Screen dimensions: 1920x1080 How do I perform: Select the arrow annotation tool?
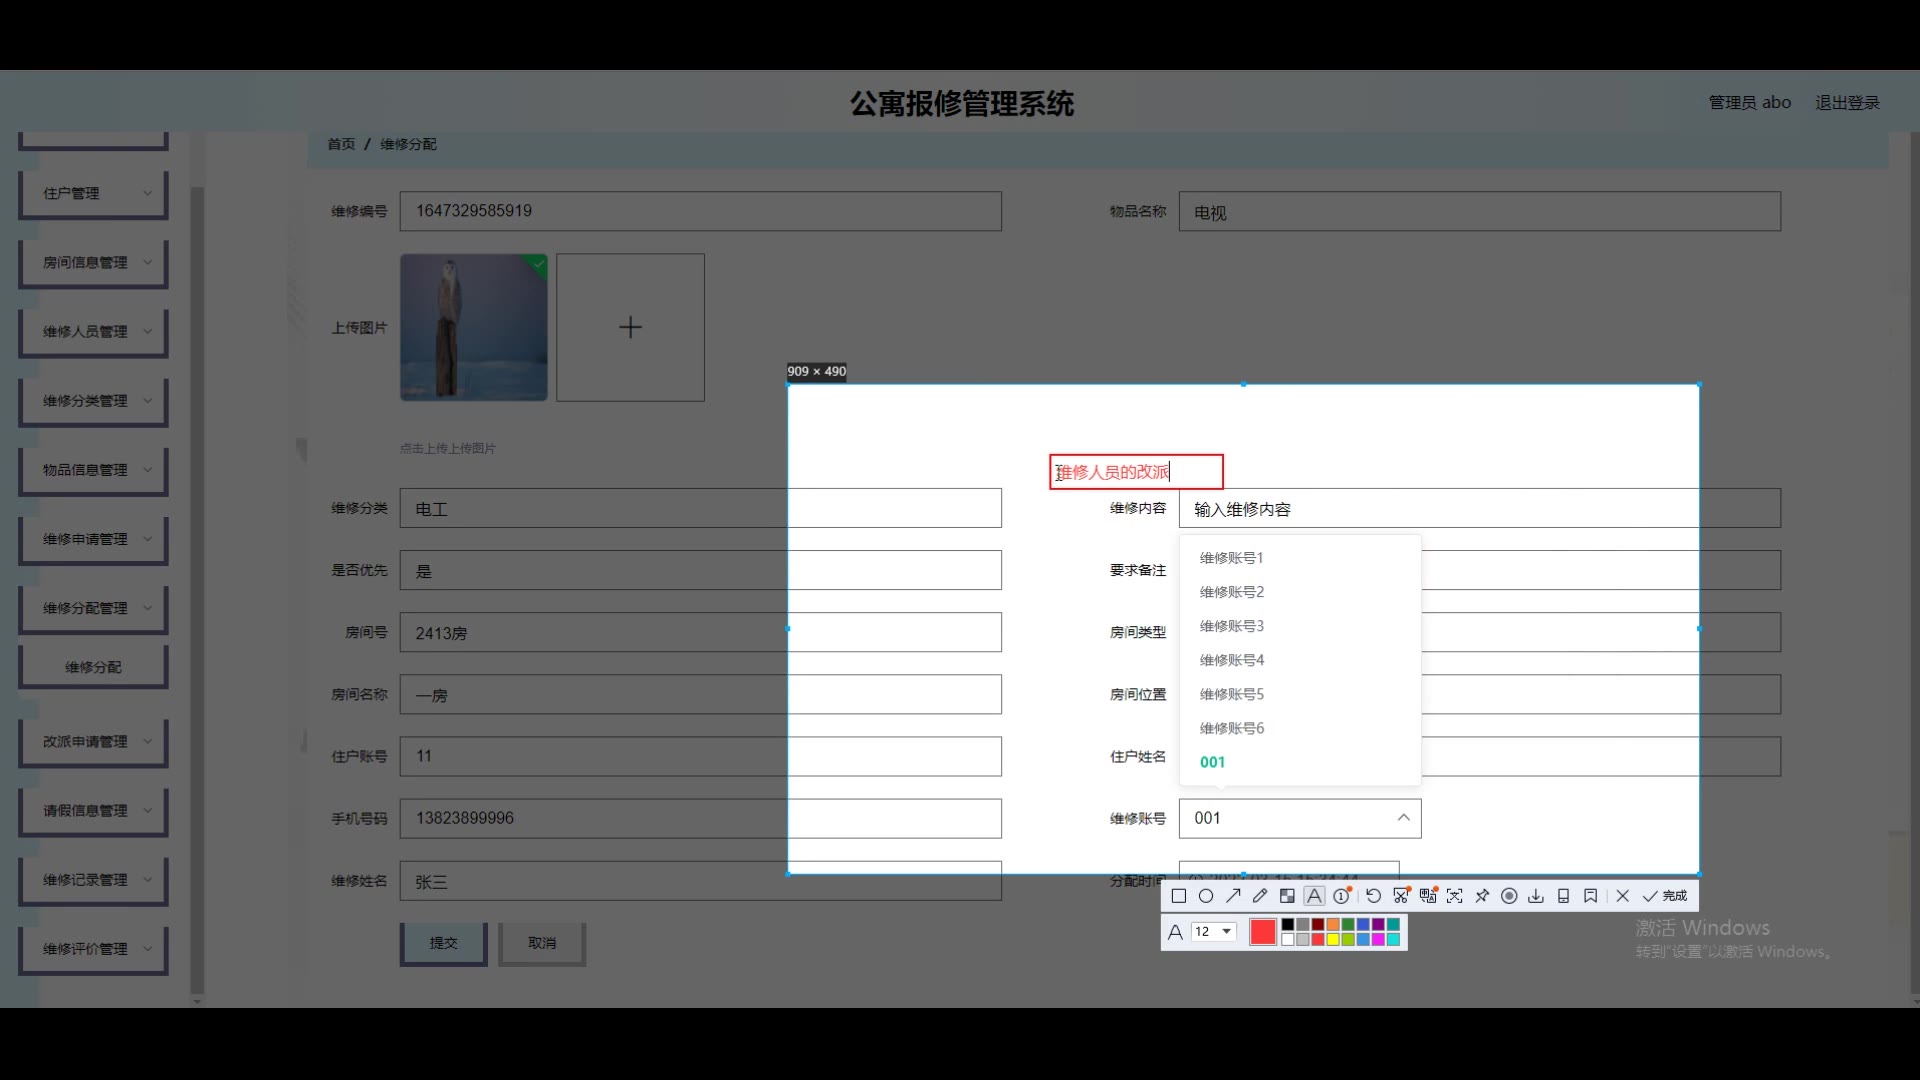(x=1233, y=896)
